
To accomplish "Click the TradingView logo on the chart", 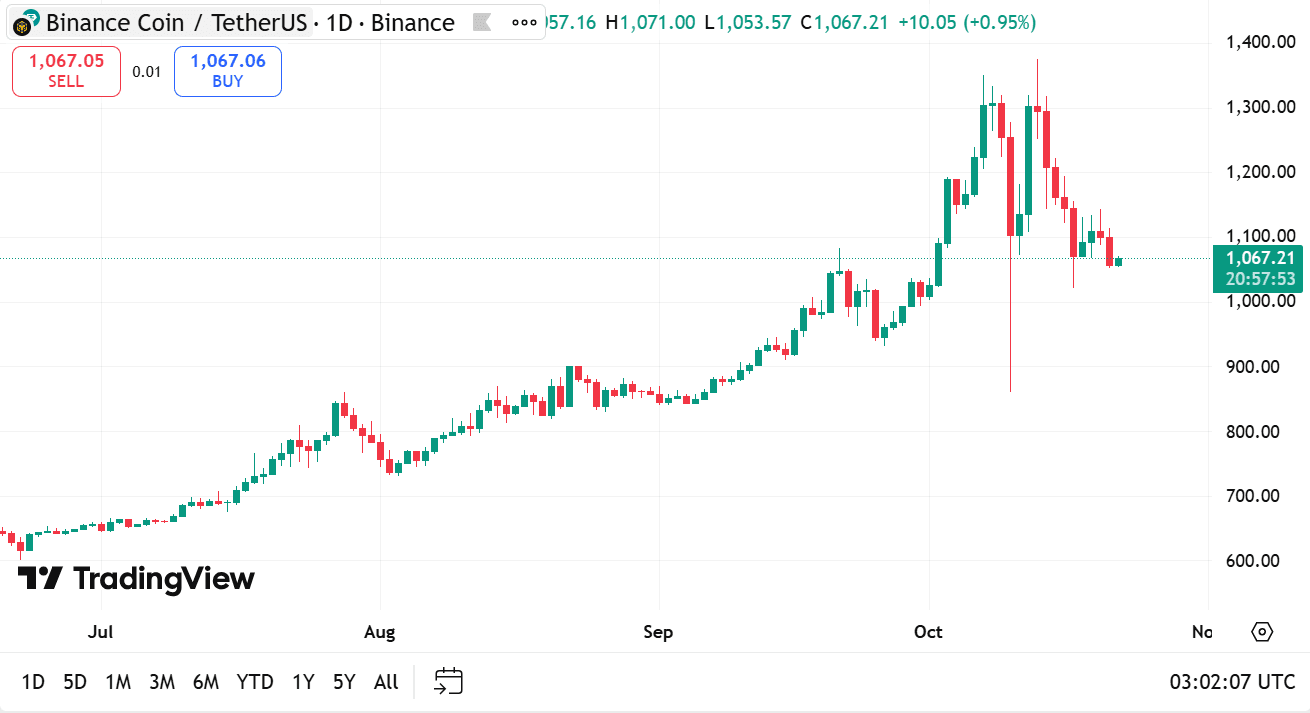I will point(137,578).
